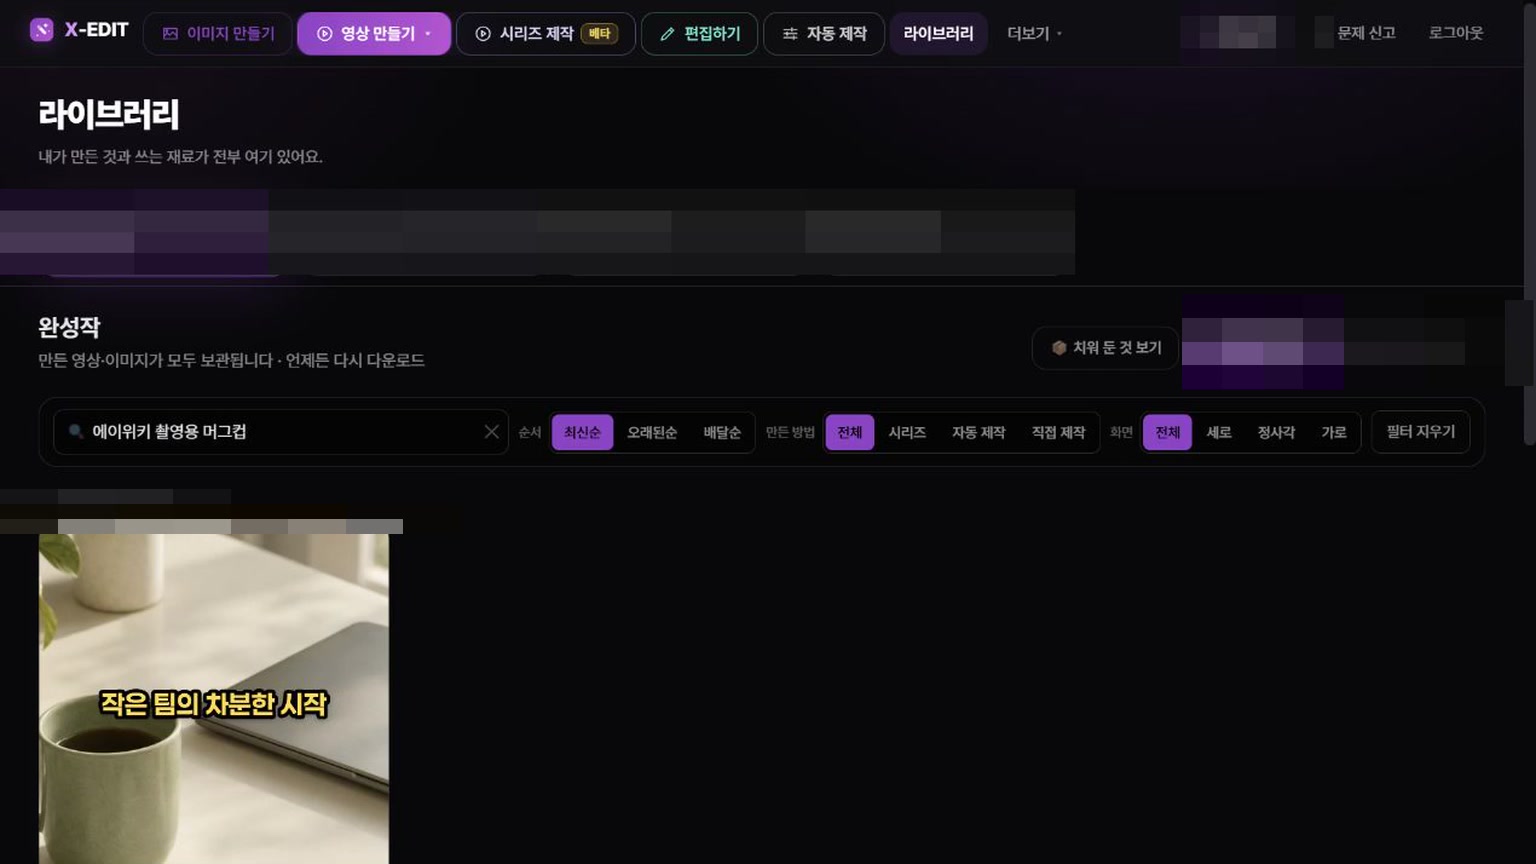Filter by 시리즈 creation method

click(907, 433)
